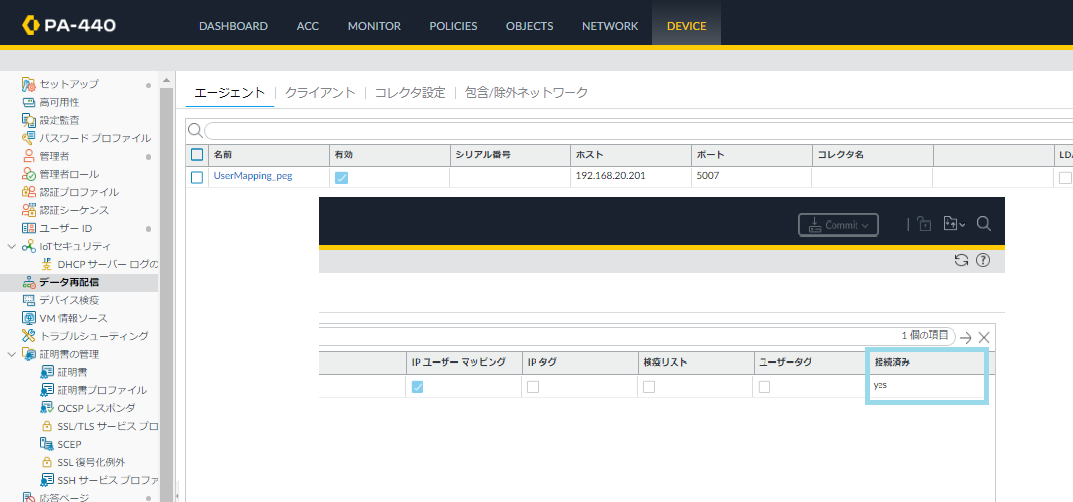The width and height of the screenshot is (1073, 502).
Task: Open SCEP item
Action: tap(70, 444)
